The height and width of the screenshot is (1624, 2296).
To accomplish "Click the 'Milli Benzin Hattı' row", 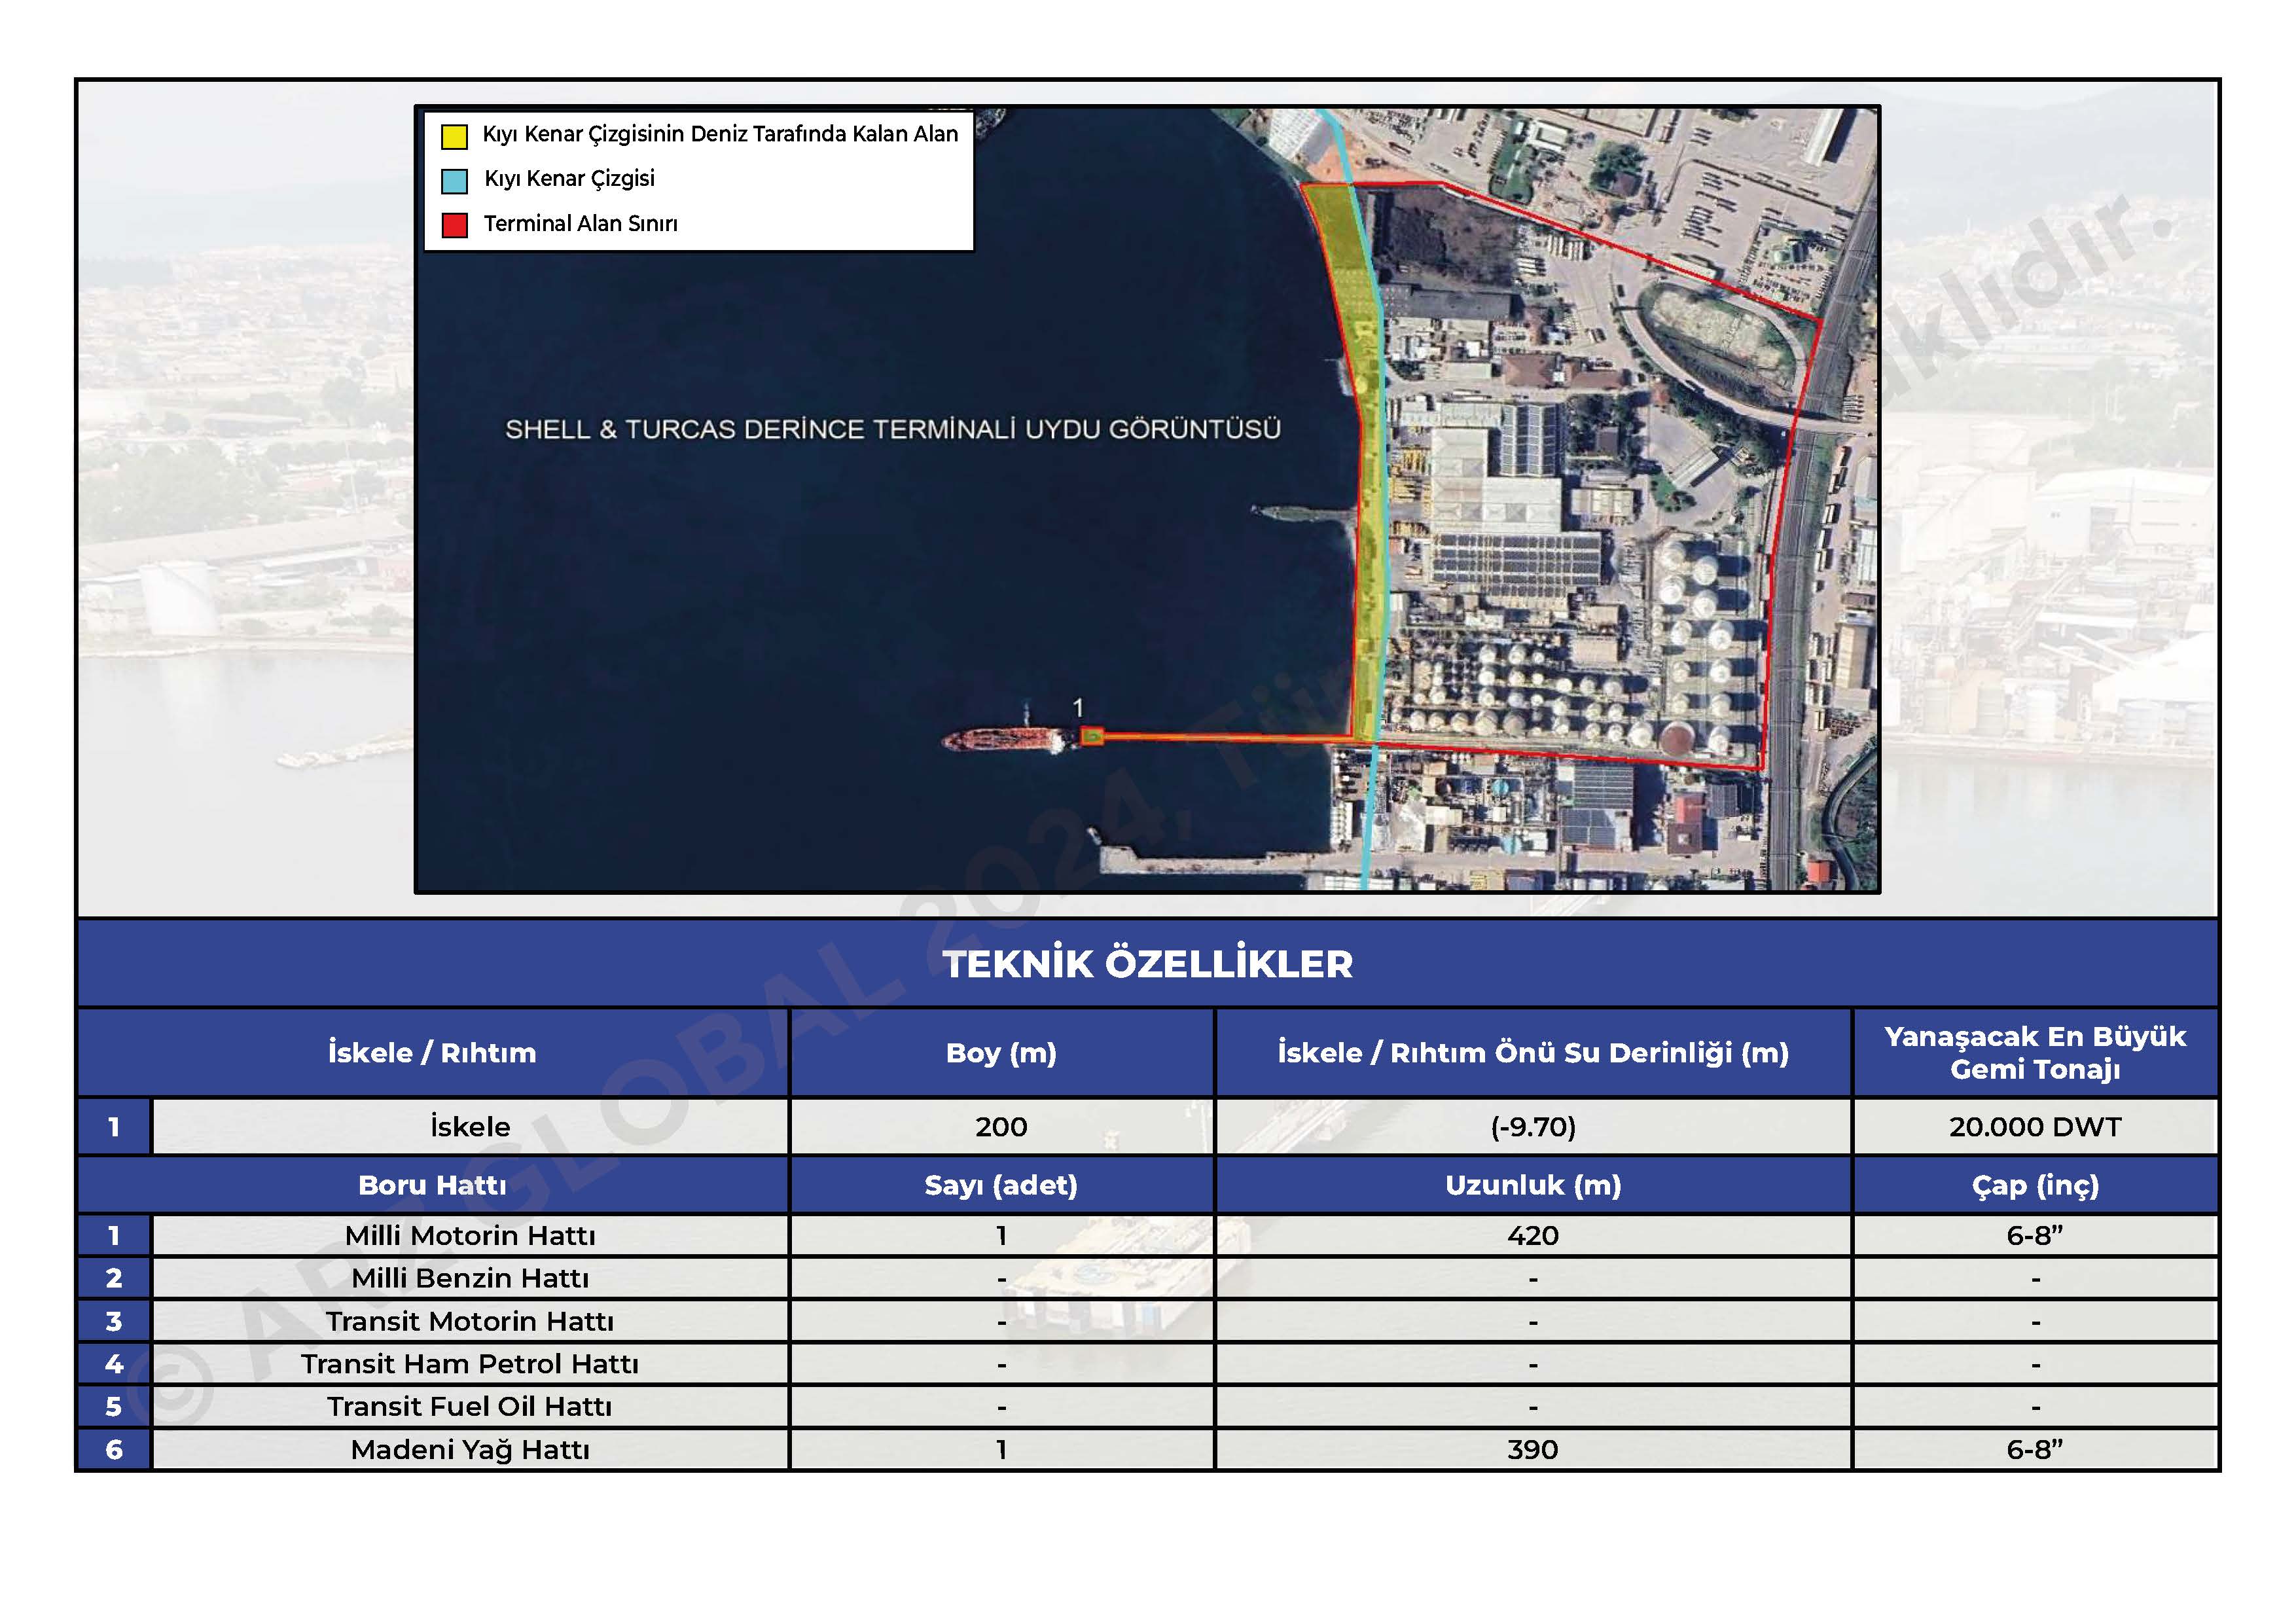I will 470,1278.
